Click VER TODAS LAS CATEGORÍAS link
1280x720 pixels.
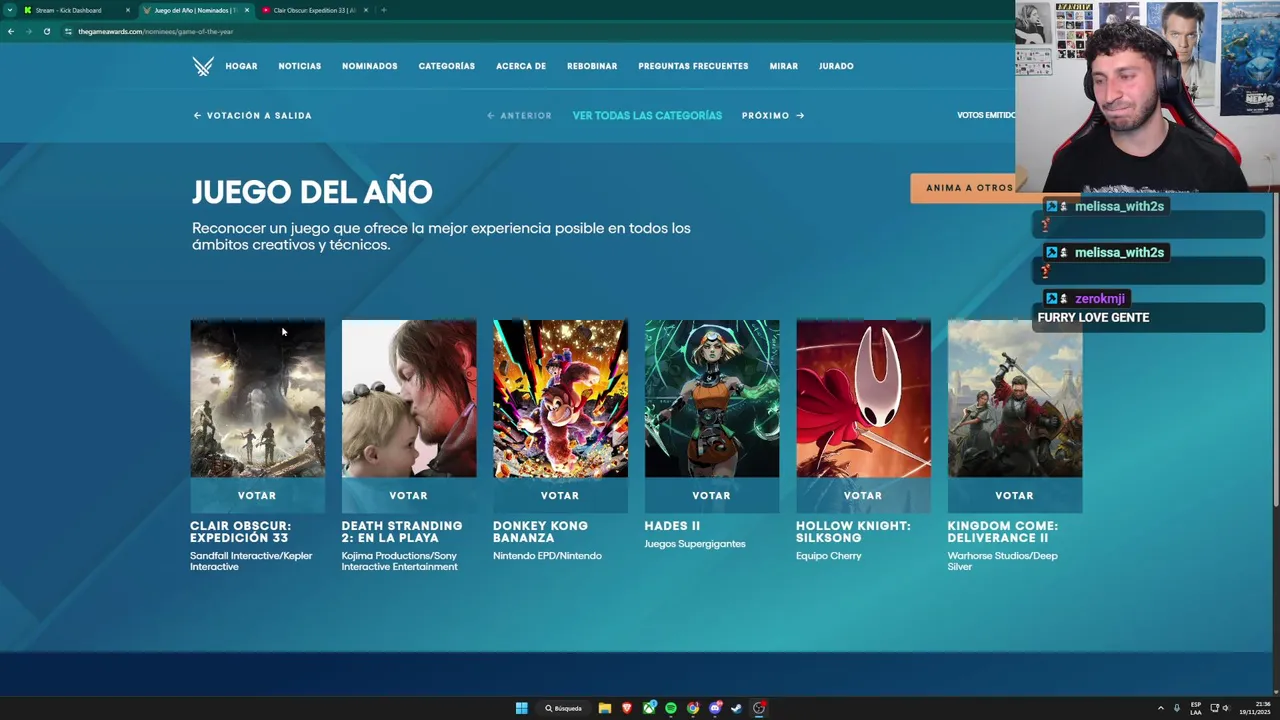tap(647, 115)
